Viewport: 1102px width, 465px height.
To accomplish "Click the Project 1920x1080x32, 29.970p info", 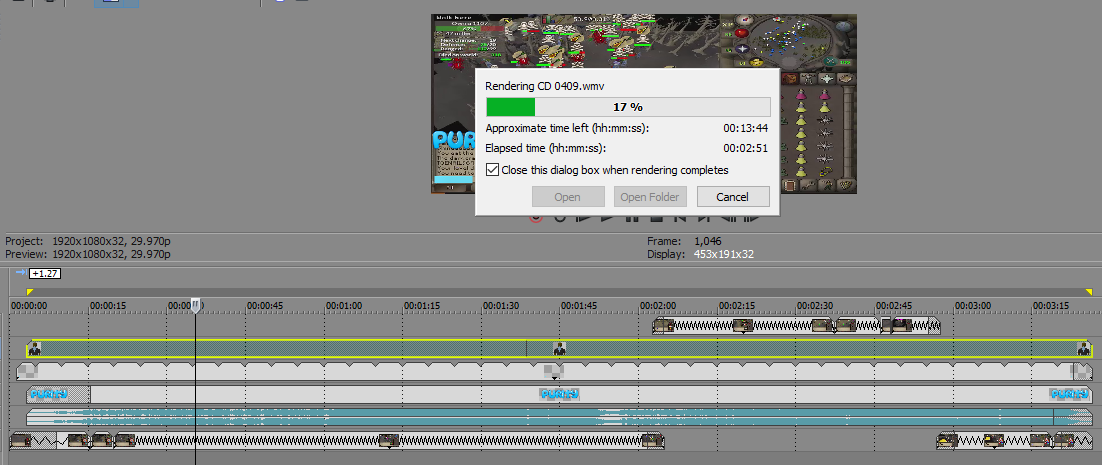I will [x=88, y=241].
